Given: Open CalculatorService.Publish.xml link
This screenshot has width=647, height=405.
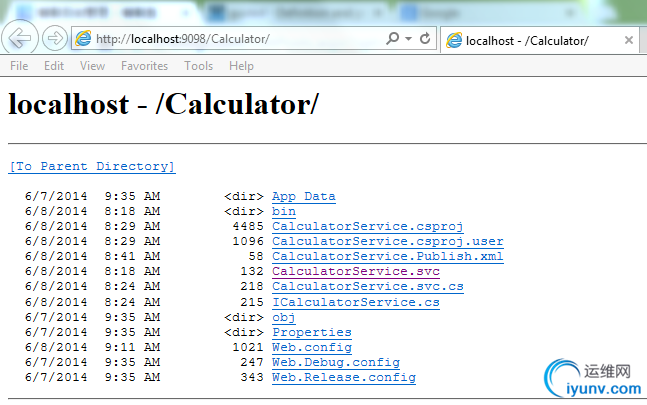Looking at the screenshot, I should (x=388, y=256).
